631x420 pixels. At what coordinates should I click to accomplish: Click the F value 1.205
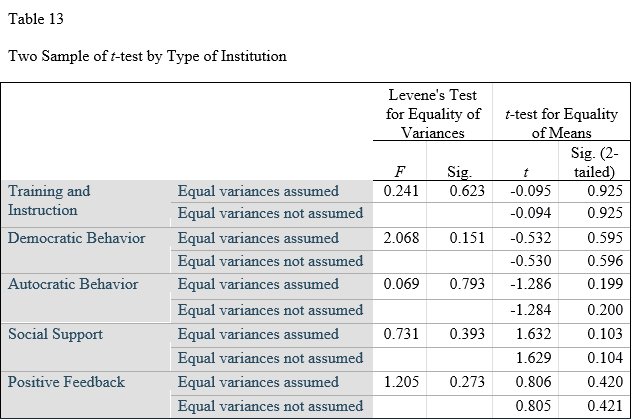[x=401, y=382]
